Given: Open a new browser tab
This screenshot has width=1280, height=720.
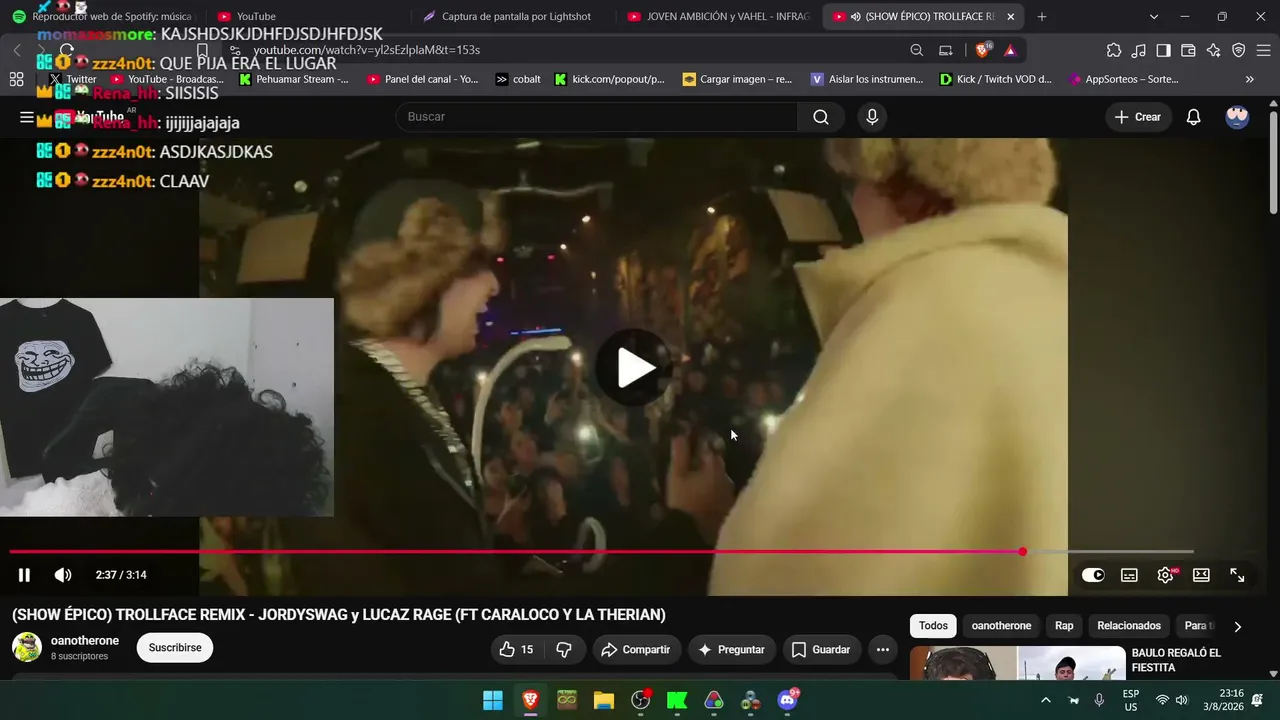Looking at the screenshot, I should click(1042, 17).
